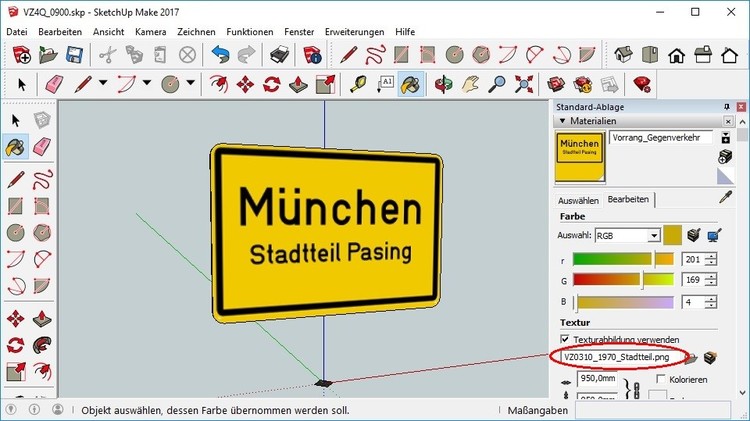Screen dimensions: 750x421
Task: Match color on screen monitor icon
Action: 714,235
